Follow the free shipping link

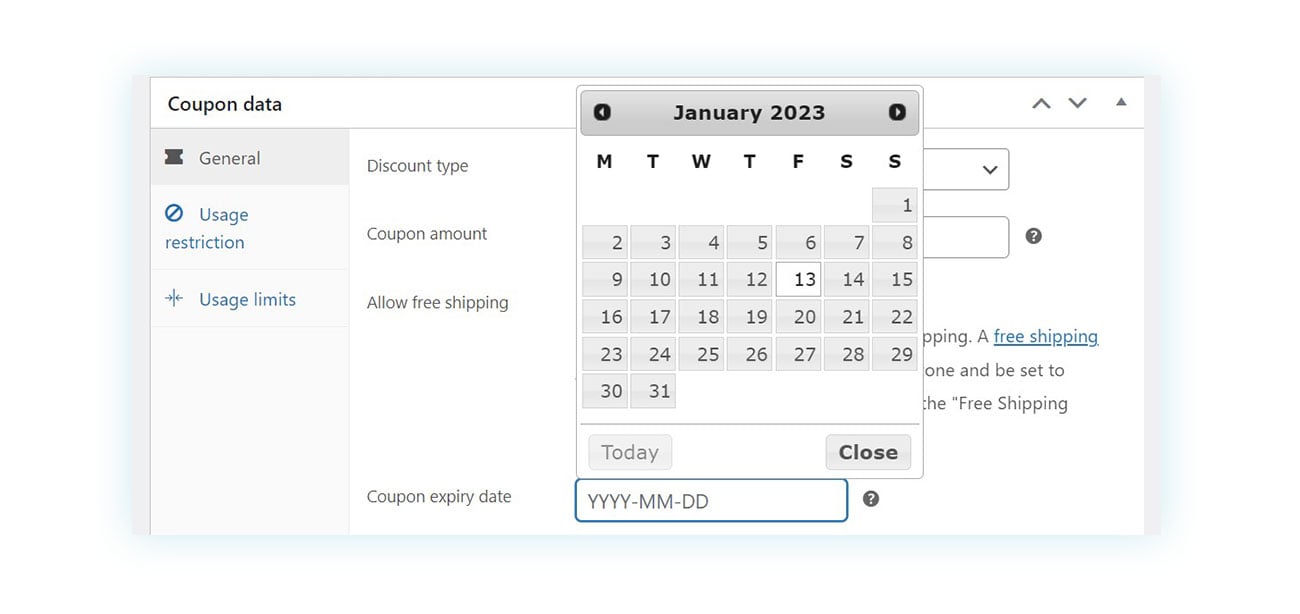pyautogui.click(x=1046, y=336)
